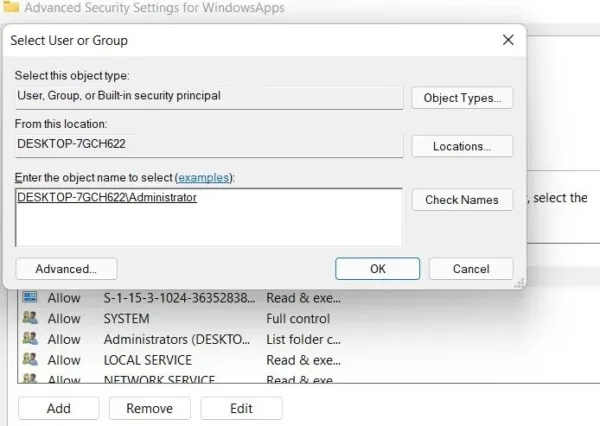Click the Full control access cell

[x=298, y=318]
